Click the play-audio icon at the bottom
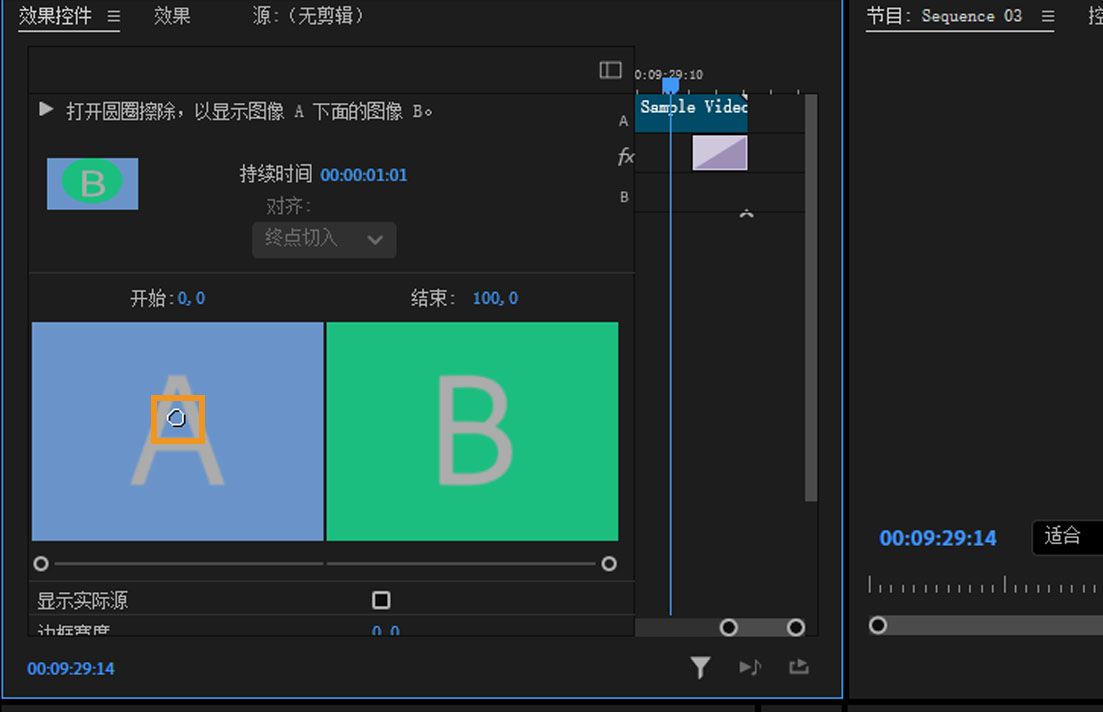This screenshot has height=712, width=1103. pos(750,667)
